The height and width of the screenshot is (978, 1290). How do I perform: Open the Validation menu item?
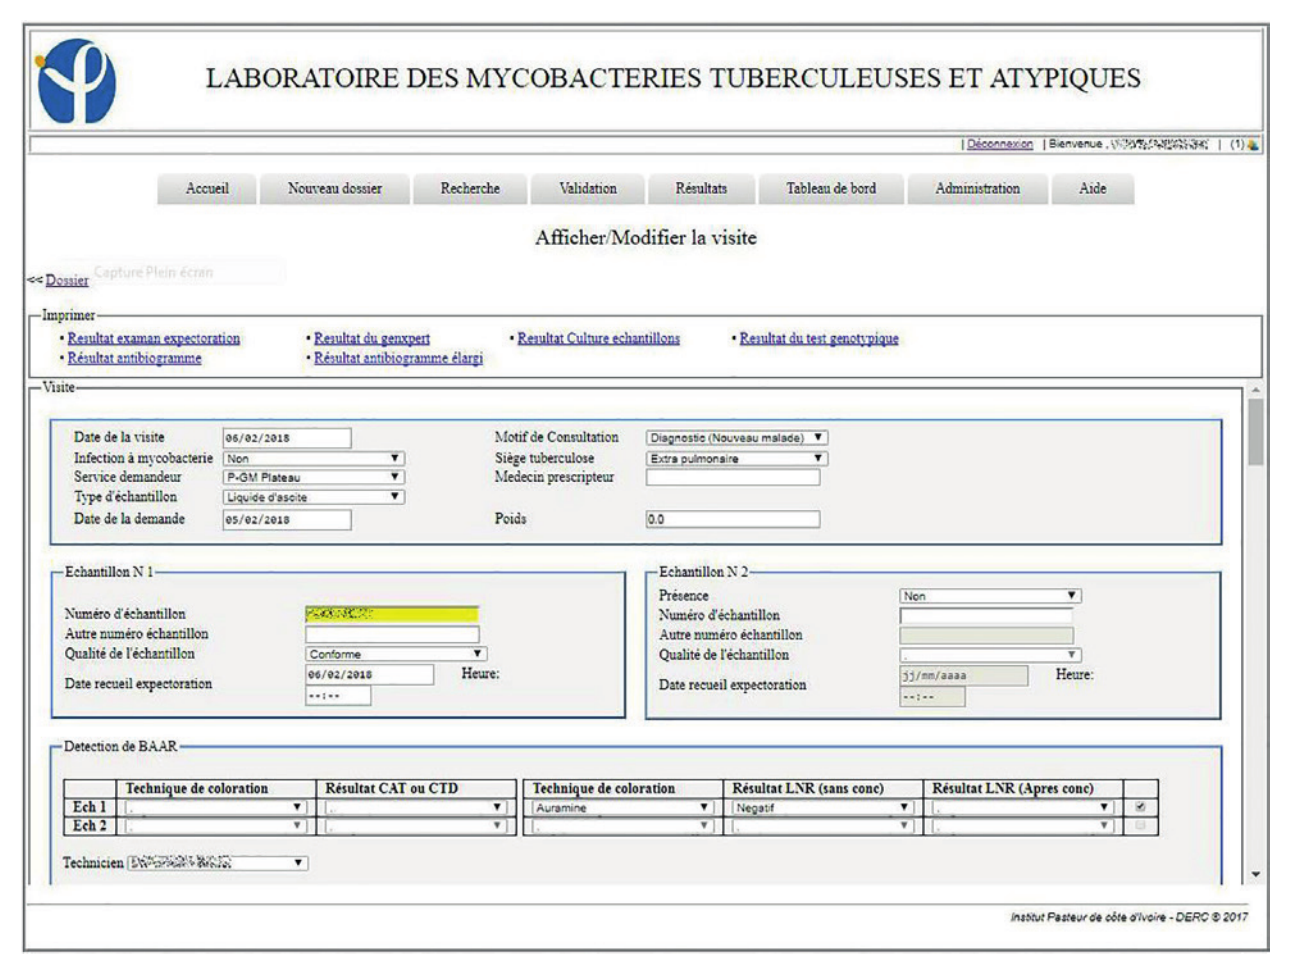(x=588, y=189)
